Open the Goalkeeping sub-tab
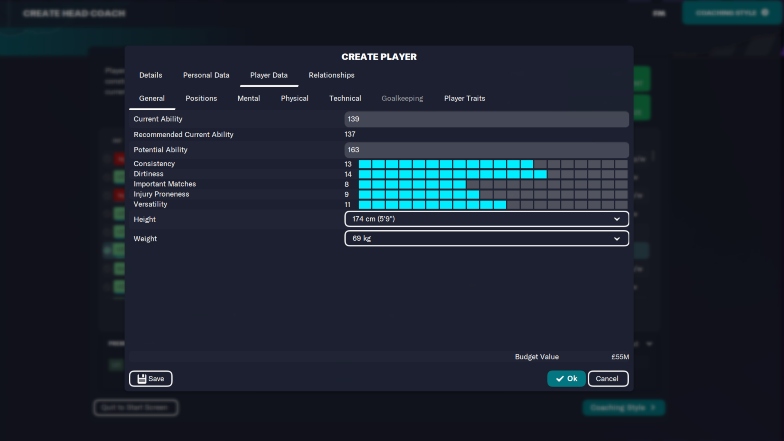The height and width of the screenshot is (441, 784). pyautogui.click(x=402, y=98)
